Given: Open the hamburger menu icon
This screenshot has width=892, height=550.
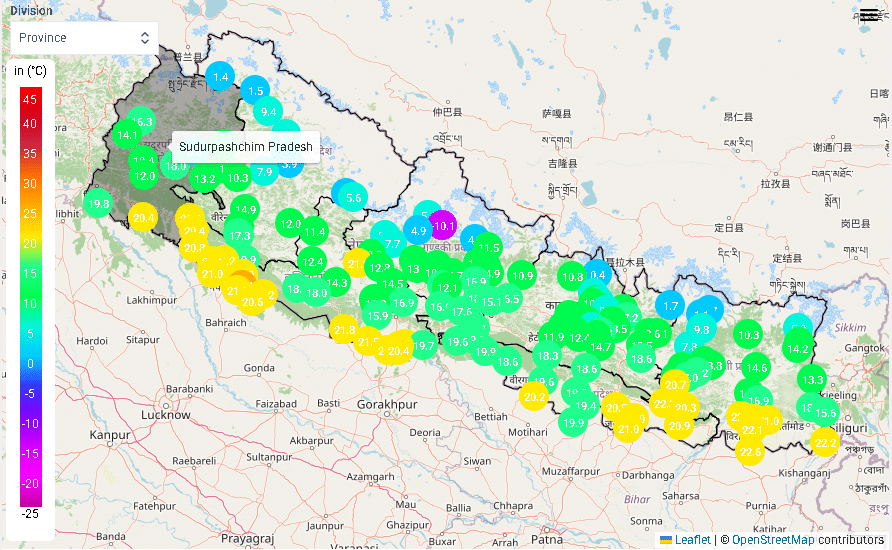Looking at the screenshot, I should (x=870, y=15).
